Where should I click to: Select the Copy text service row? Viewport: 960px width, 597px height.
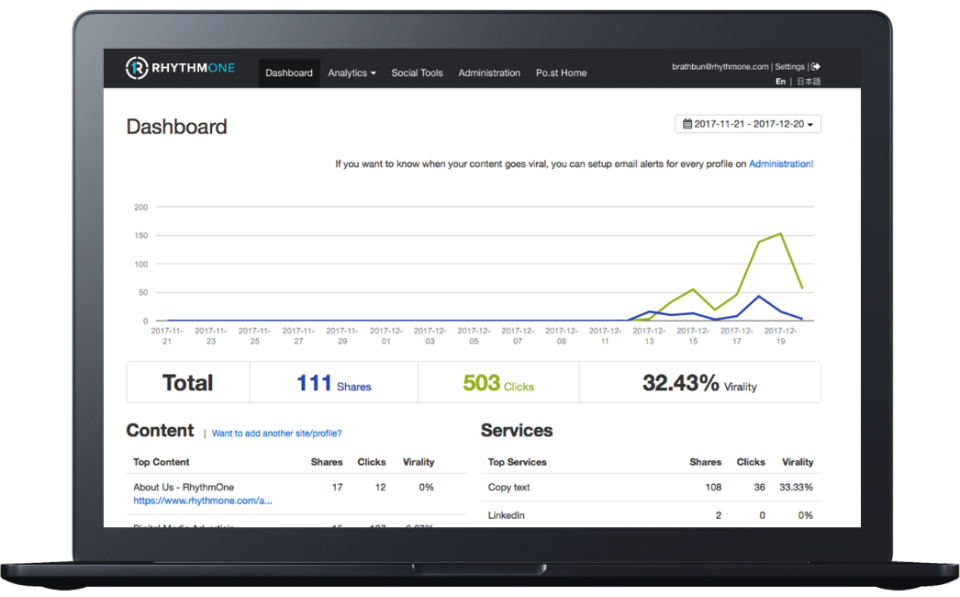(651, 487)
